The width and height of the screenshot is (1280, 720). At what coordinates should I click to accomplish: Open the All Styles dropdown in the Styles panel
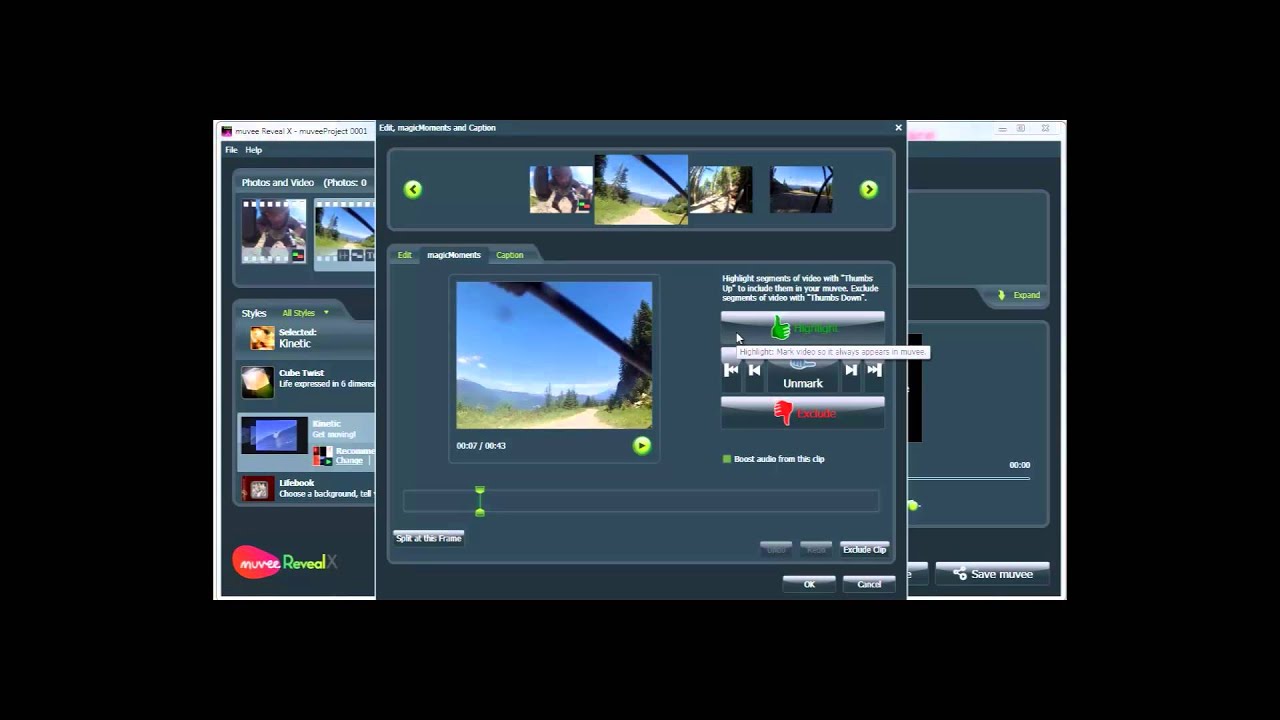[305, 313]
